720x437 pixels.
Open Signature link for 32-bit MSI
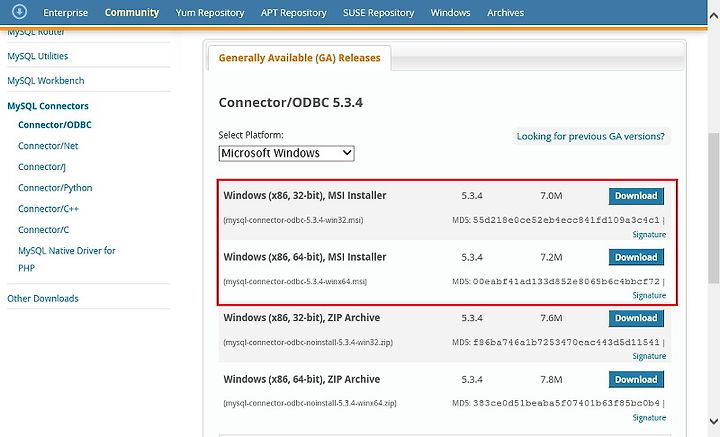(649, 235)
